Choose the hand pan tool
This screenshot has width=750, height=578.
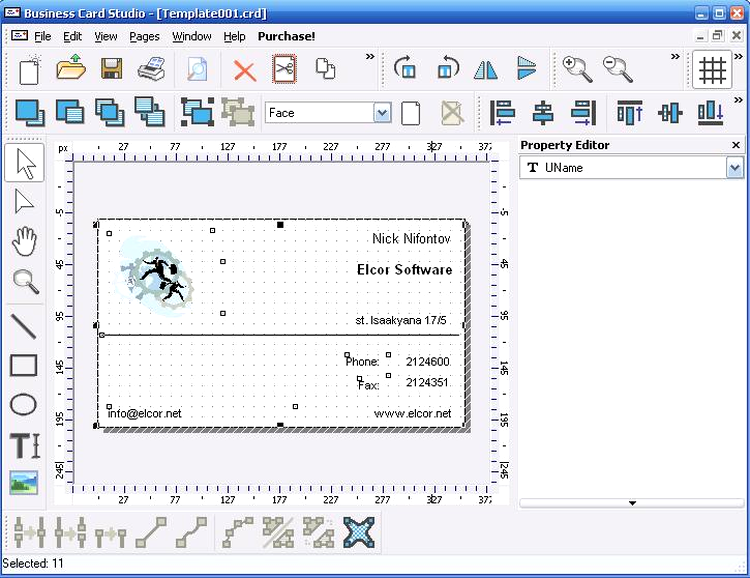point(24,241)
